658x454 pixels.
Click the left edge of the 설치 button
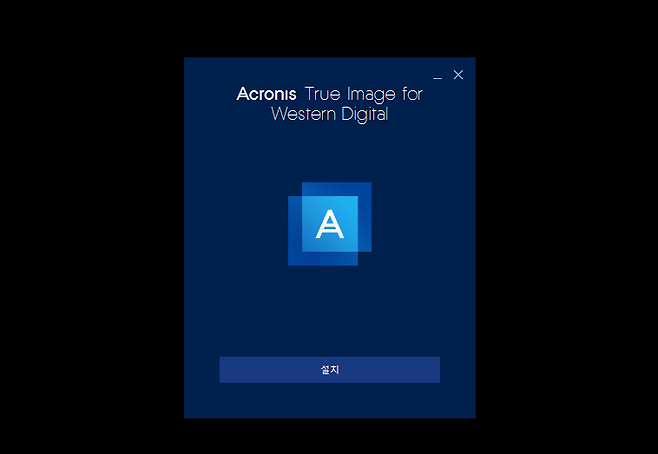click(x=226, y=369)
